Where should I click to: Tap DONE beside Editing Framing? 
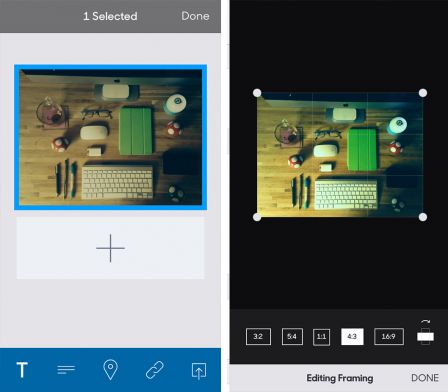pyautogui.click(x=425, y=378)
